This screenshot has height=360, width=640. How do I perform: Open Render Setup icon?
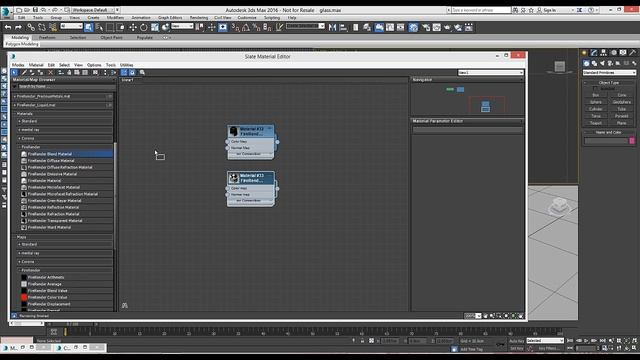[426, 27]
